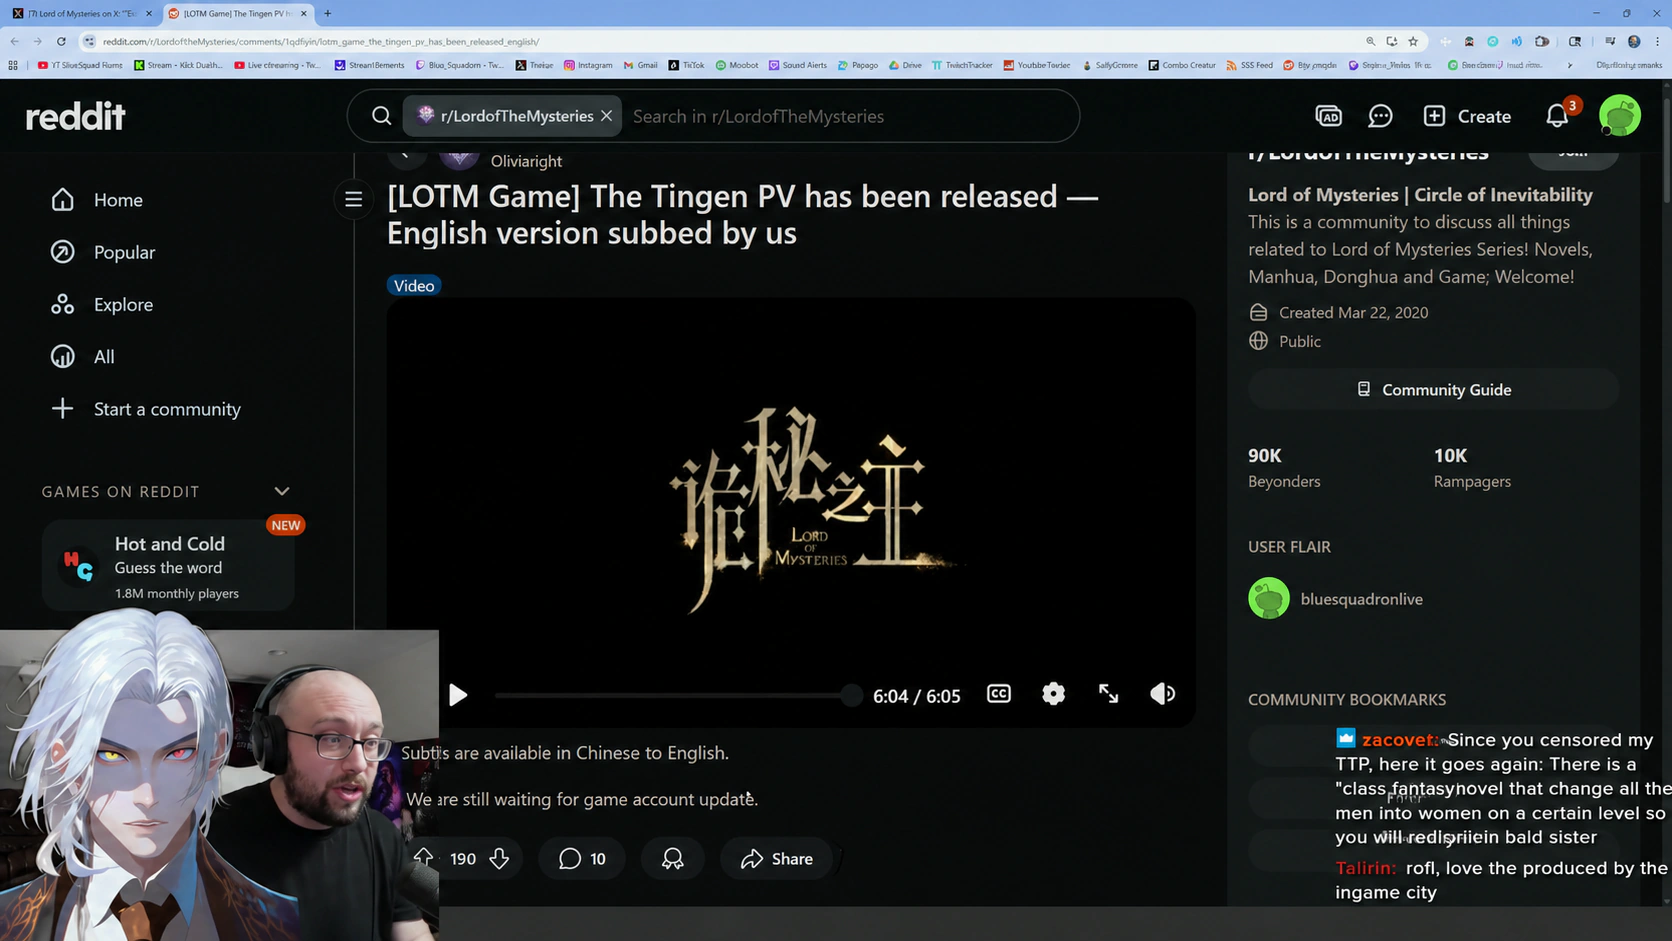Screen dimensions: 1672x941
Task: Open the SSS Feed bookmark
Action: [x=1249, y=65]
